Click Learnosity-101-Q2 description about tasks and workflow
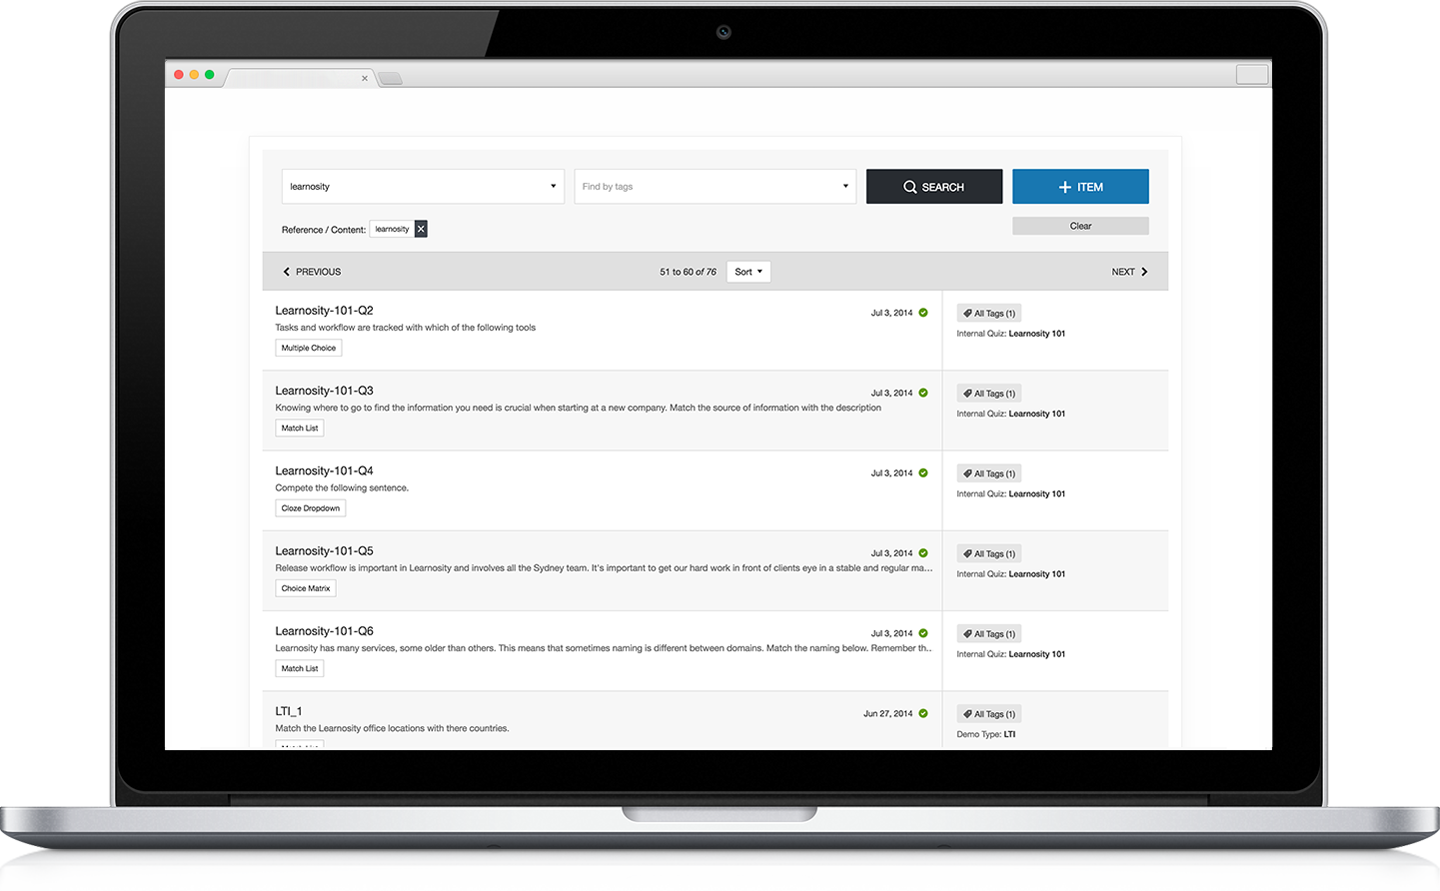The image size is (1440, 891). click(405, 328)
